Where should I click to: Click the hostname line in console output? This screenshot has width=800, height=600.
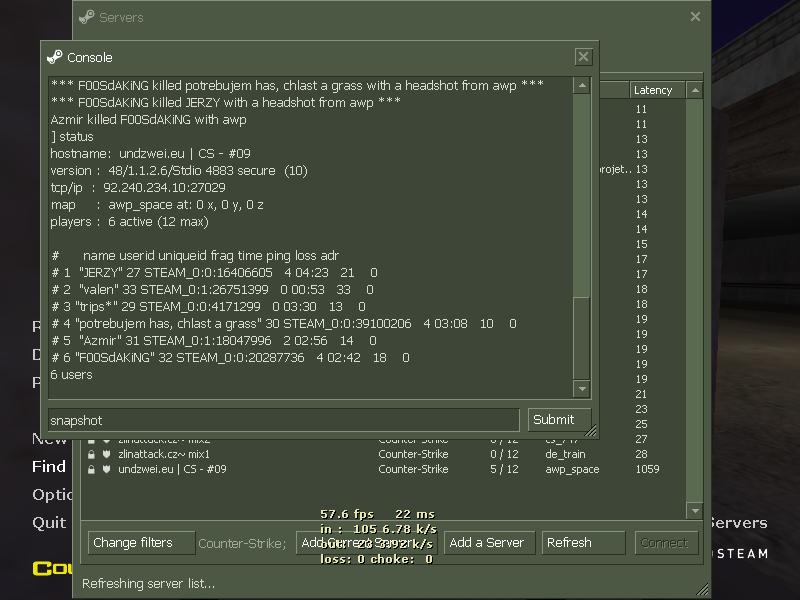coord(151,154)
